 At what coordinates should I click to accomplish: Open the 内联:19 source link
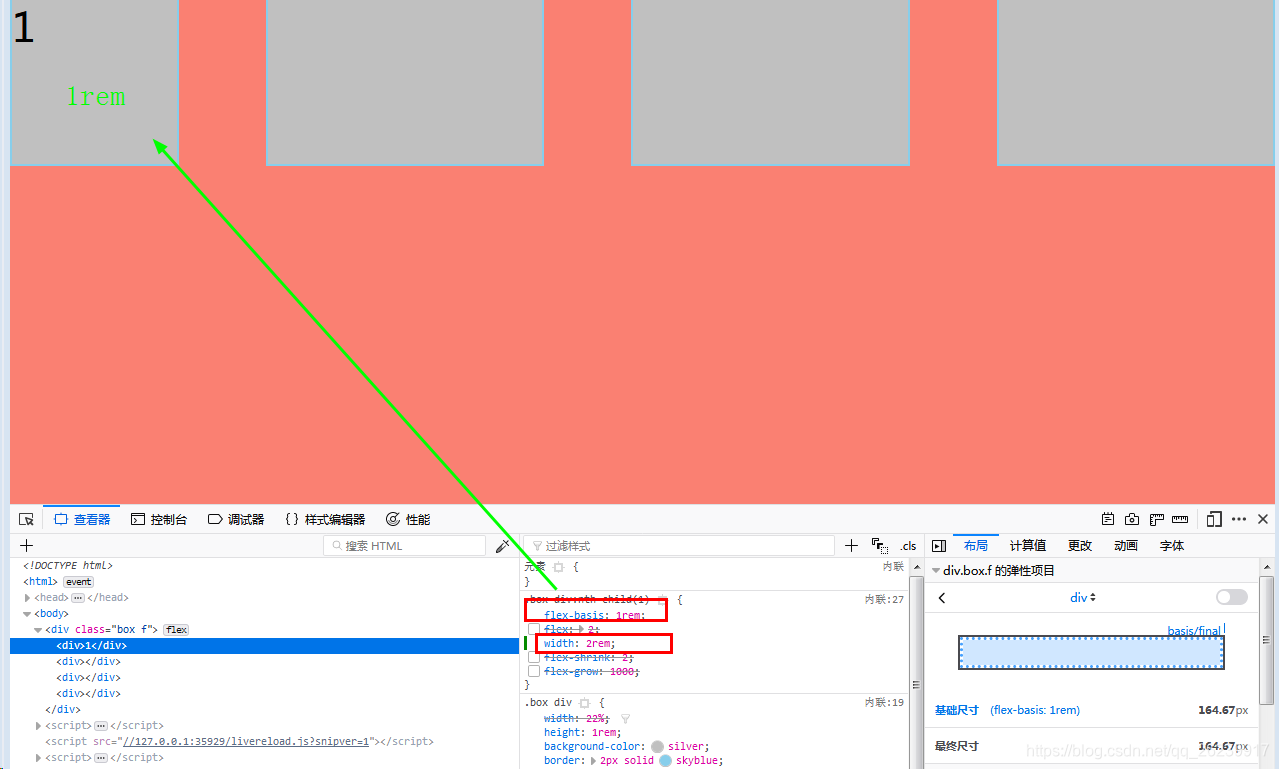pos(884,703)
